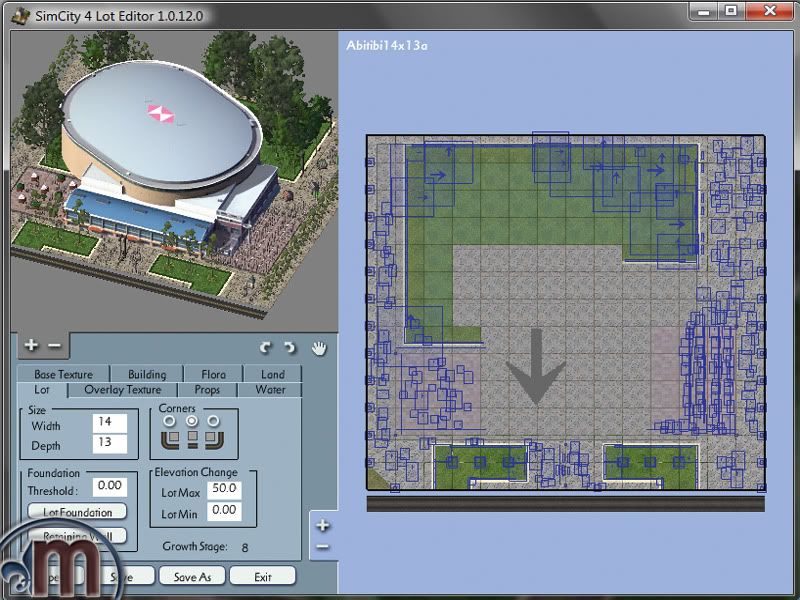The width and height of the screenshot is (800, 600).
Task: Click the Save As button
Action: point(192,577)
